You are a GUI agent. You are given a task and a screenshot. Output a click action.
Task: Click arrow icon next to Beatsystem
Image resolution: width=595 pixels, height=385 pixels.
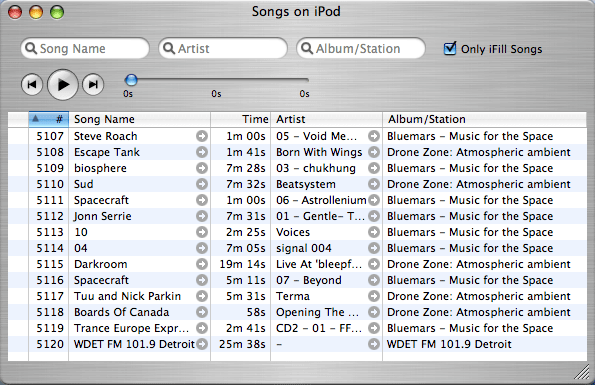374,184
